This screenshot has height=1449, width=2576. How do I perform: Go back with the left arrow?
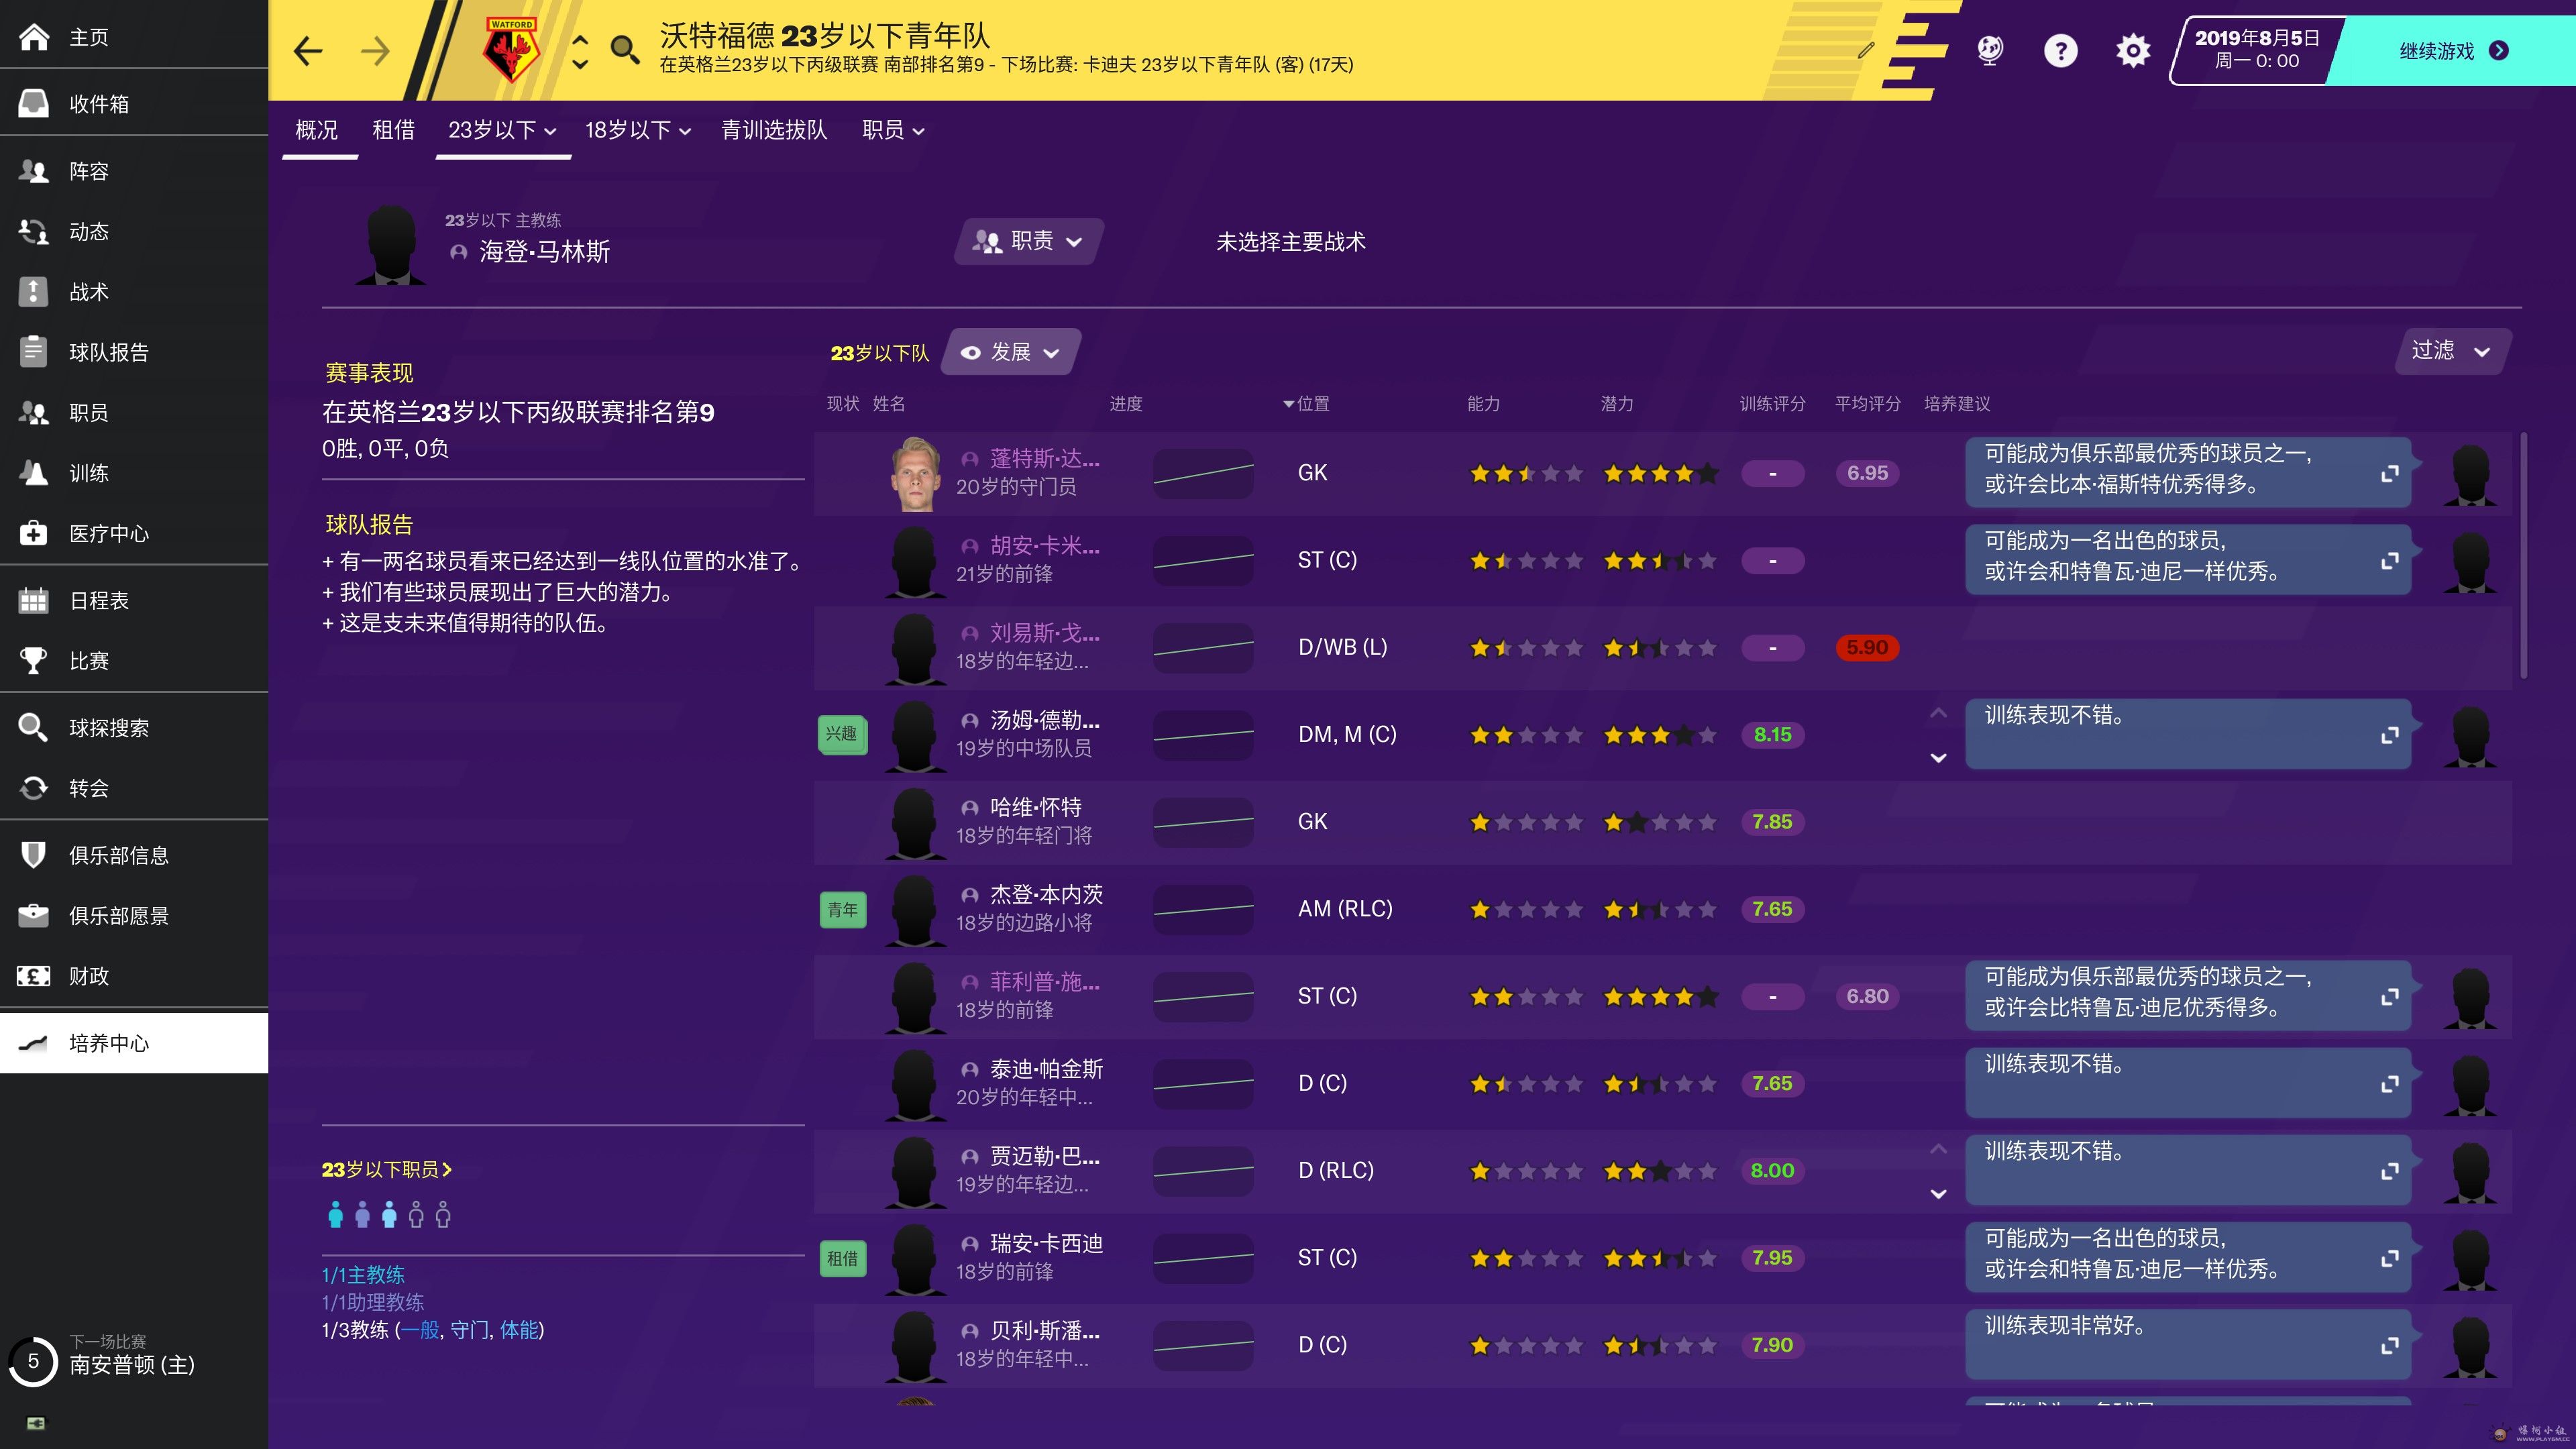(308, 51)
